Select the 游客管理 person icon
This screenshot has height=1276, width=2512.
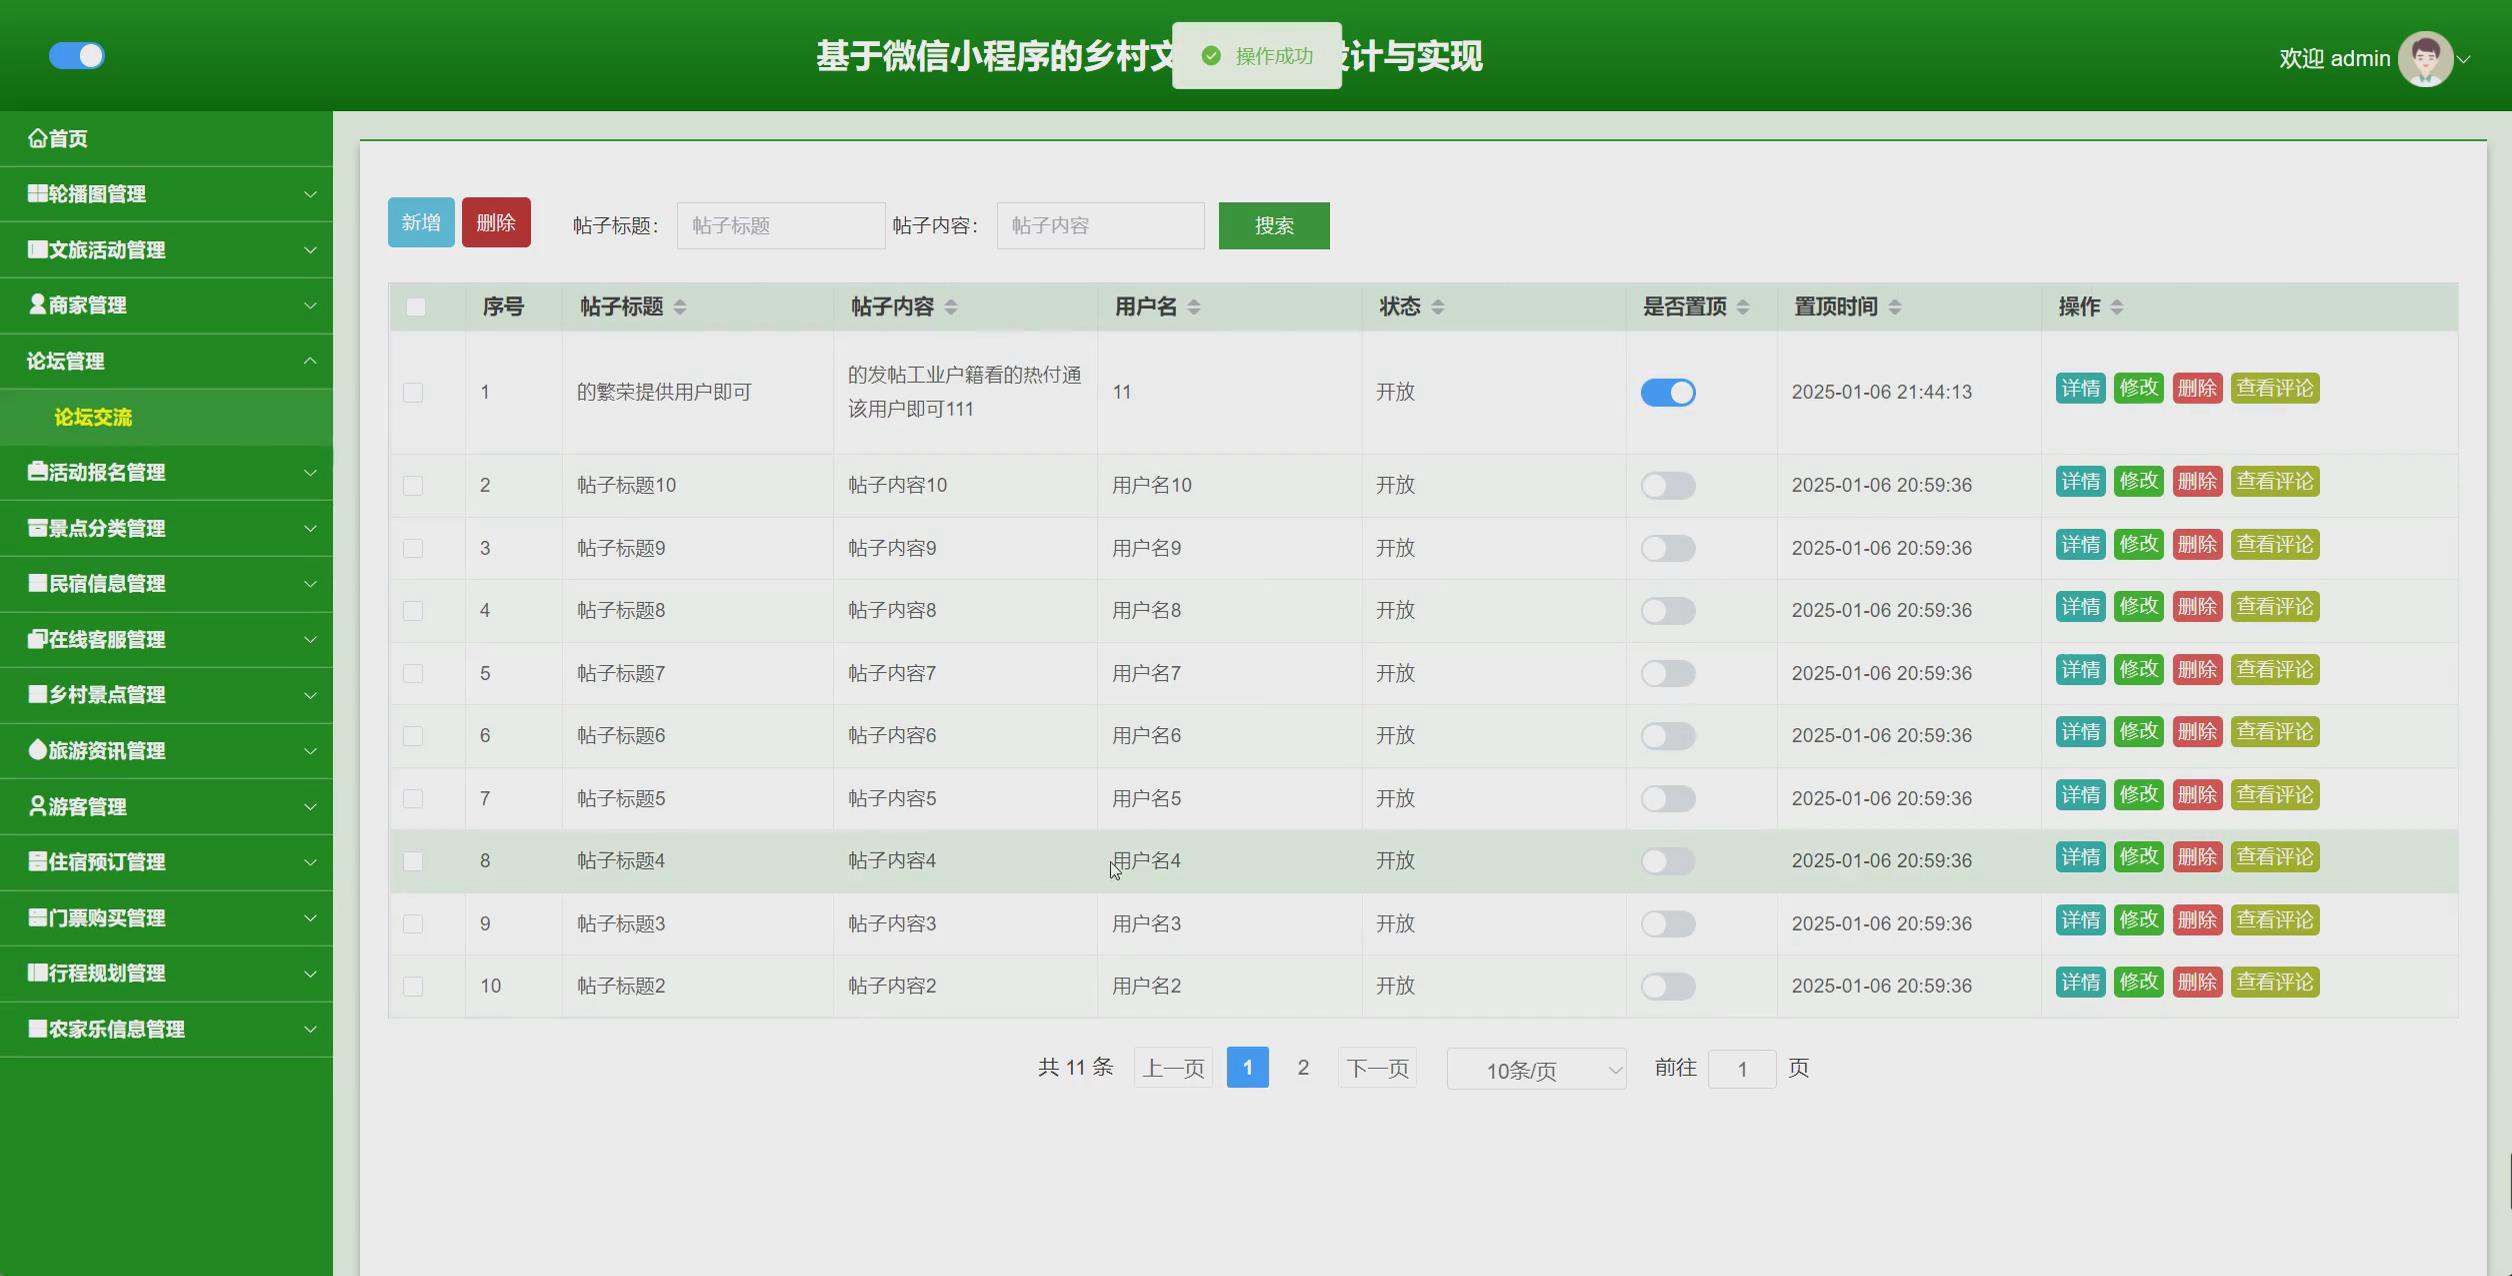click(35, 806)
